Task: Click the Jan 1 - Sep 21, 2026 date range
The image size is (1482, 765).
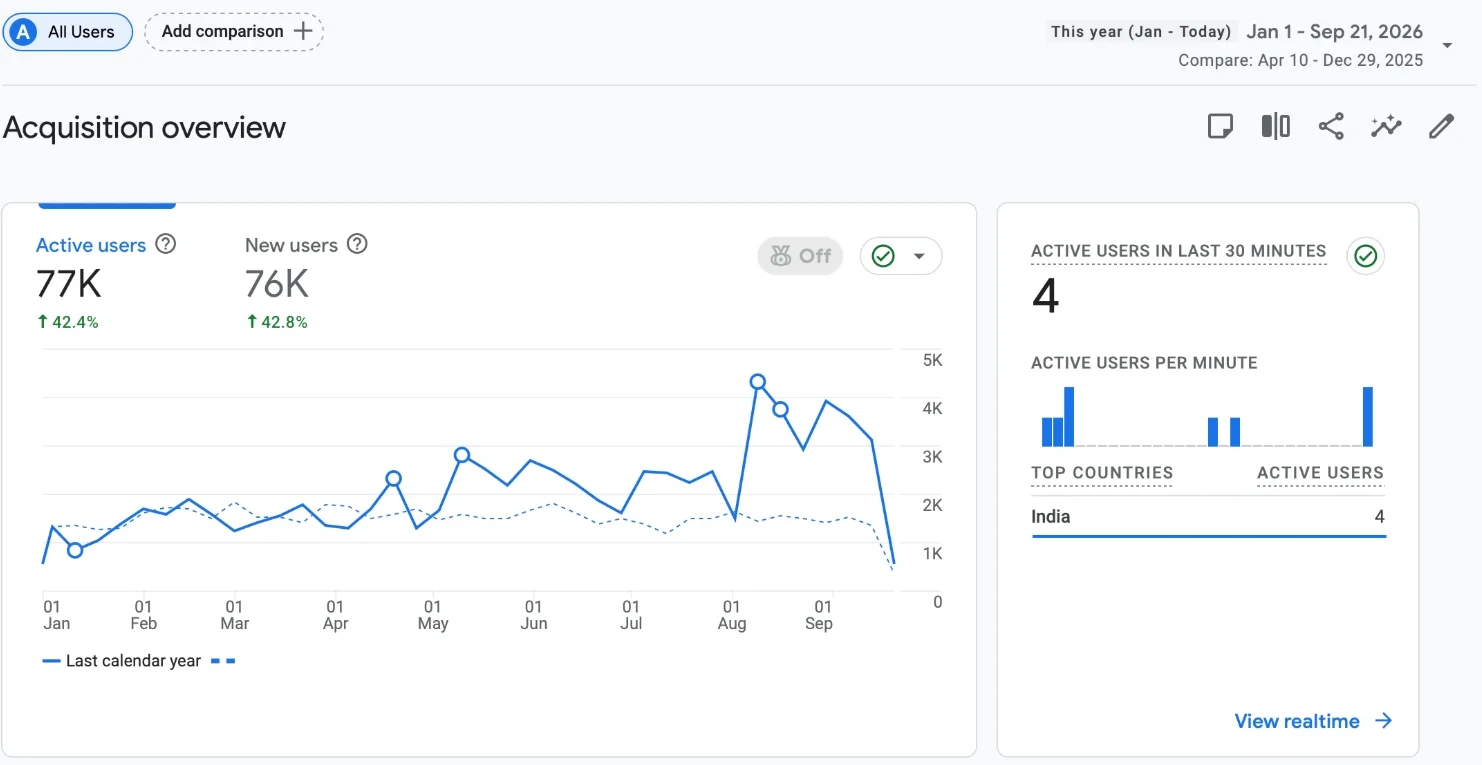Action: click(x=1334, y=32)
